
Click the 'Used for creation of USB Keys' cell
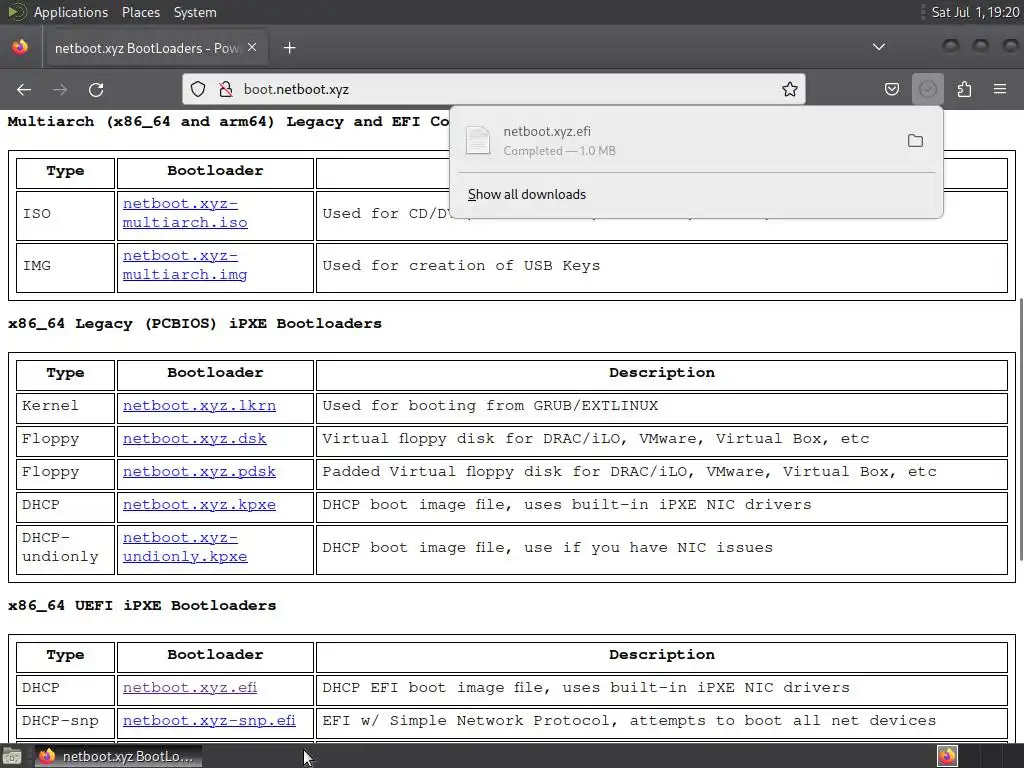click(x=662, y=266)
